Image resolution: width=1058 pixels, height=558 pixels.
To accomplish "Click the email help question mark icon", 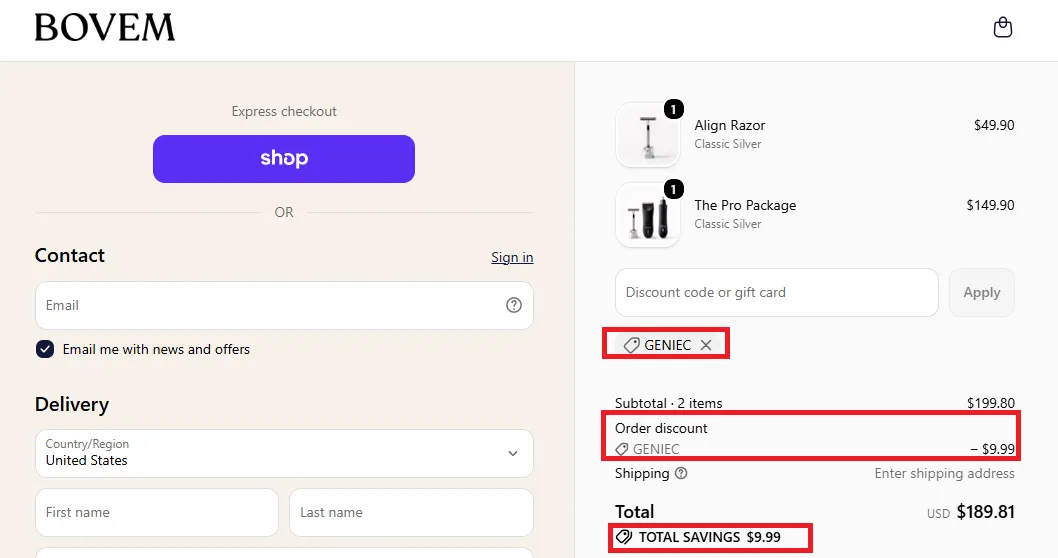I will 513,305.
